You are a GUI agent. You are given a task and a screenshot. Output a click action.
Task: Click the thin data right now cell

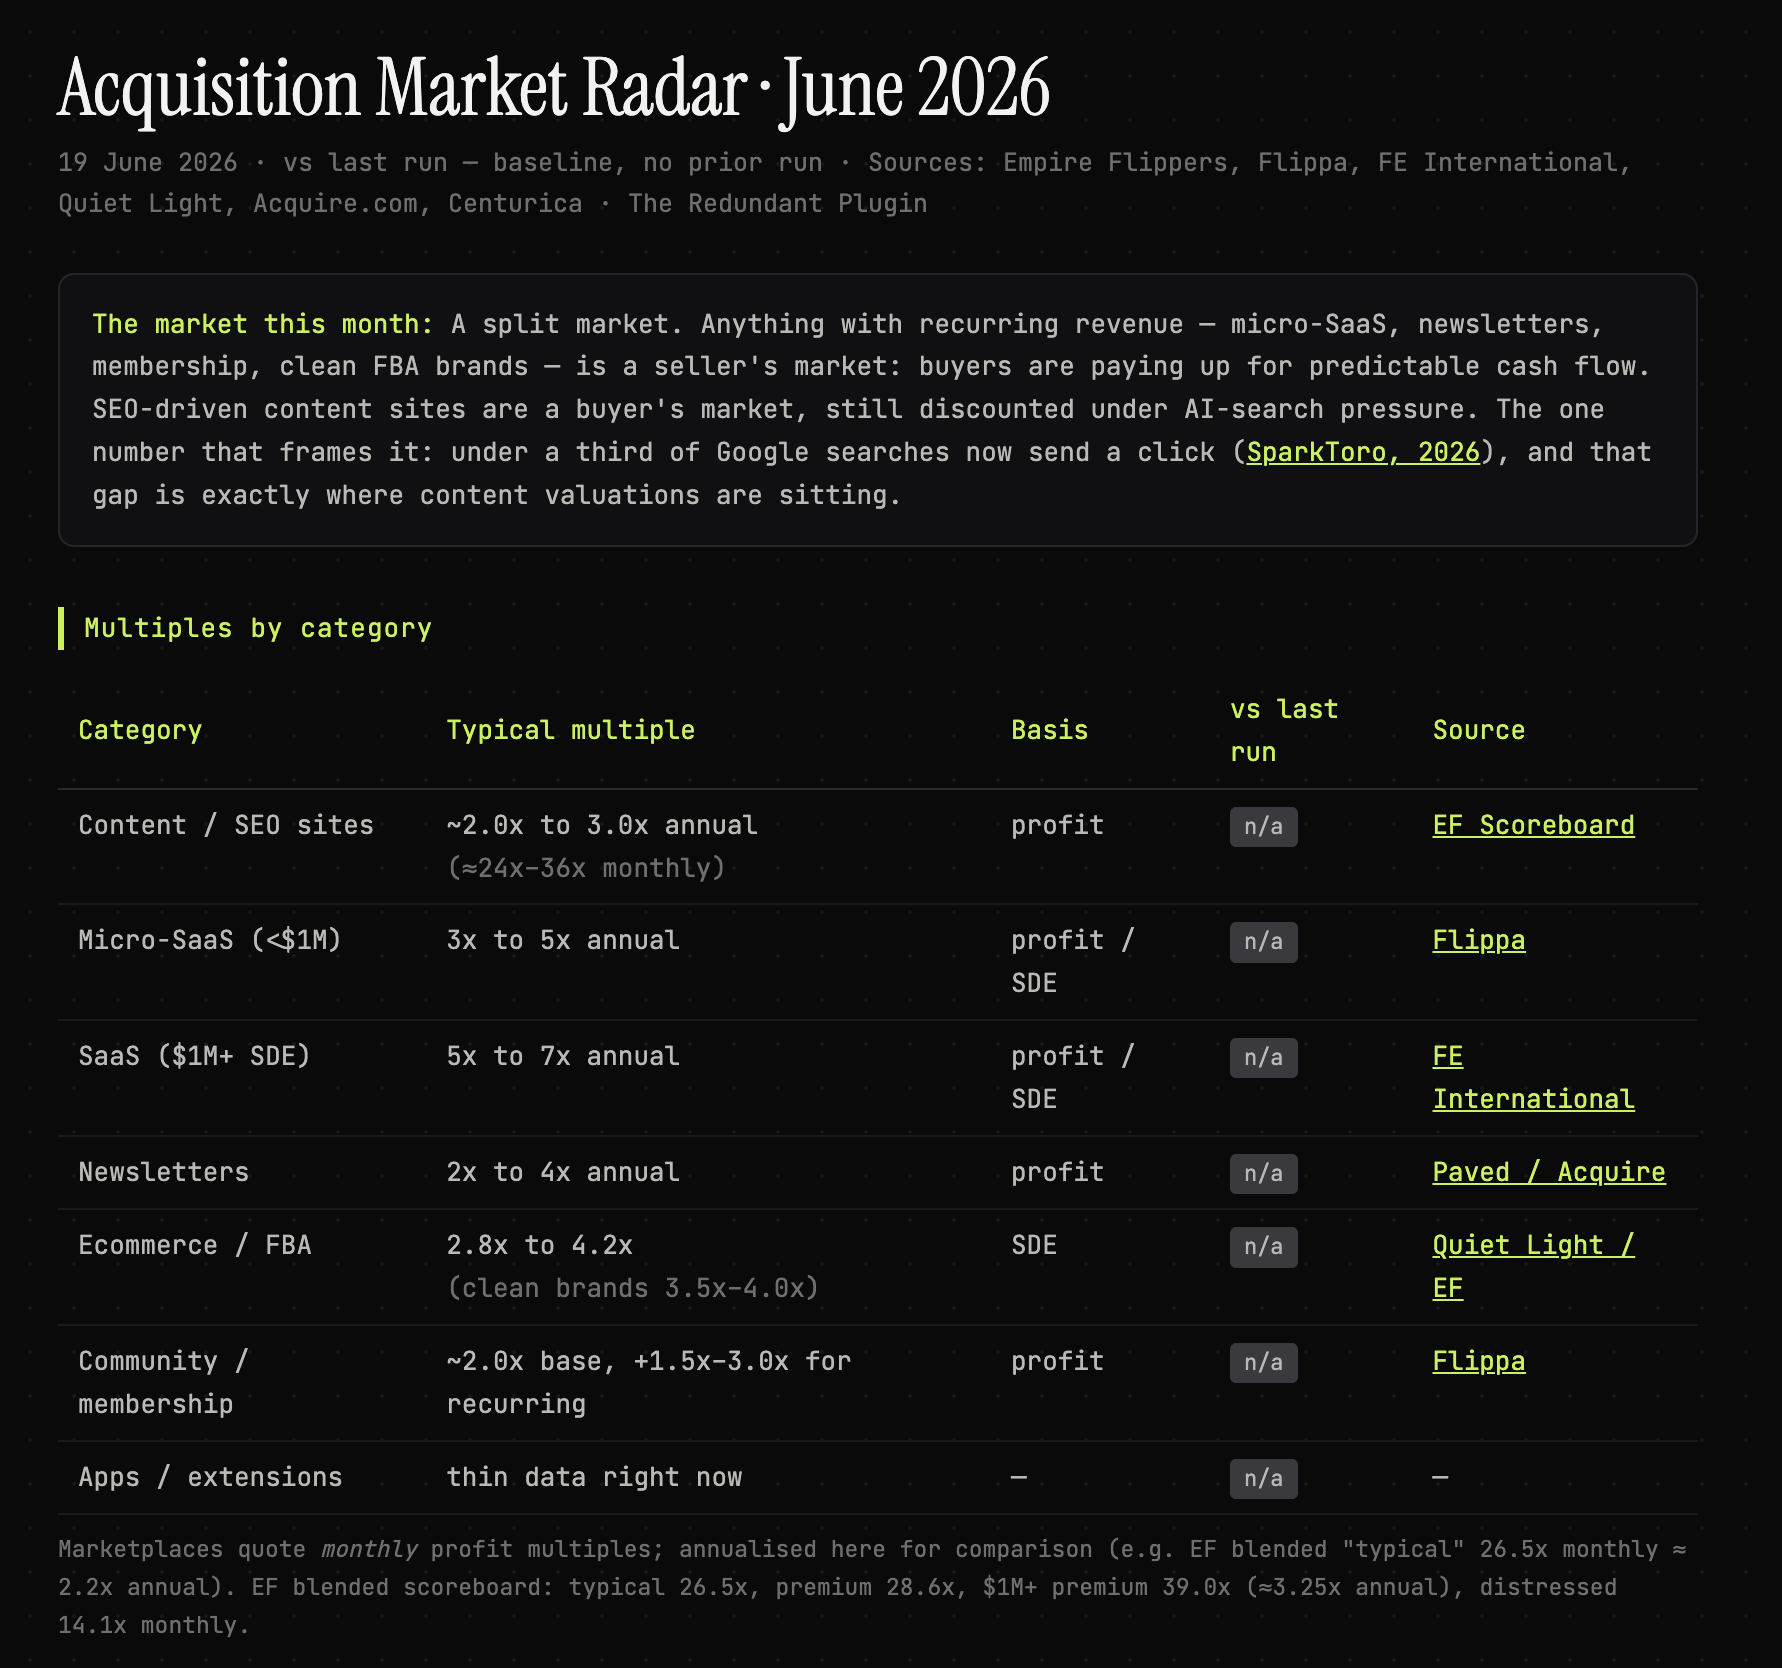click(x=595, y=1477)
